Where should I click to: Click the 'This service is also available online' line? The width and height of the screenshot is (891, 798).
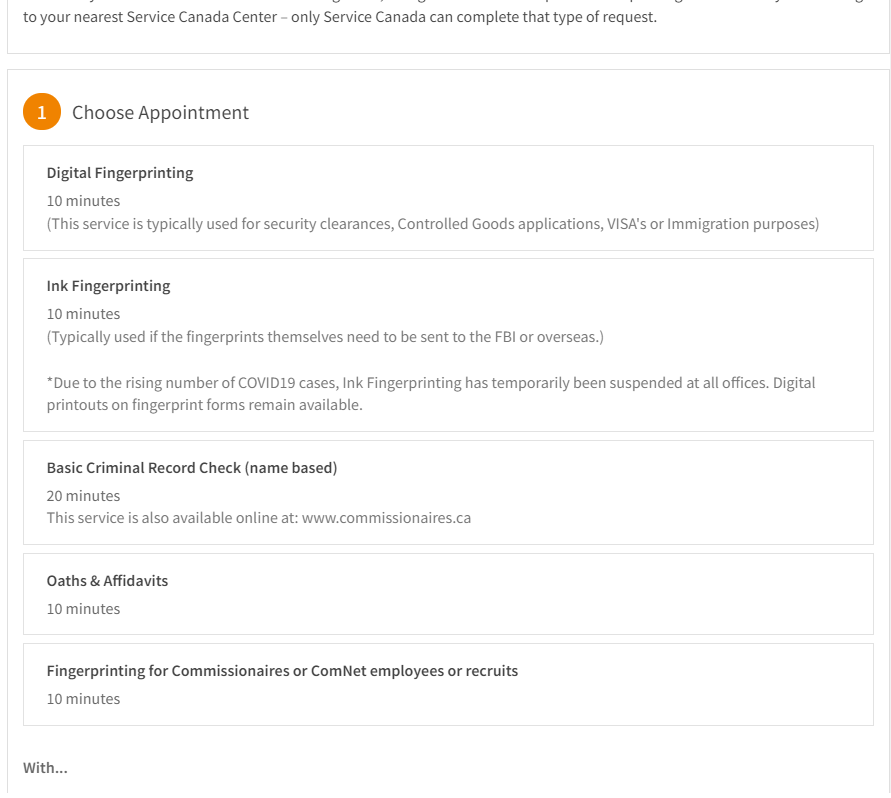259,518
